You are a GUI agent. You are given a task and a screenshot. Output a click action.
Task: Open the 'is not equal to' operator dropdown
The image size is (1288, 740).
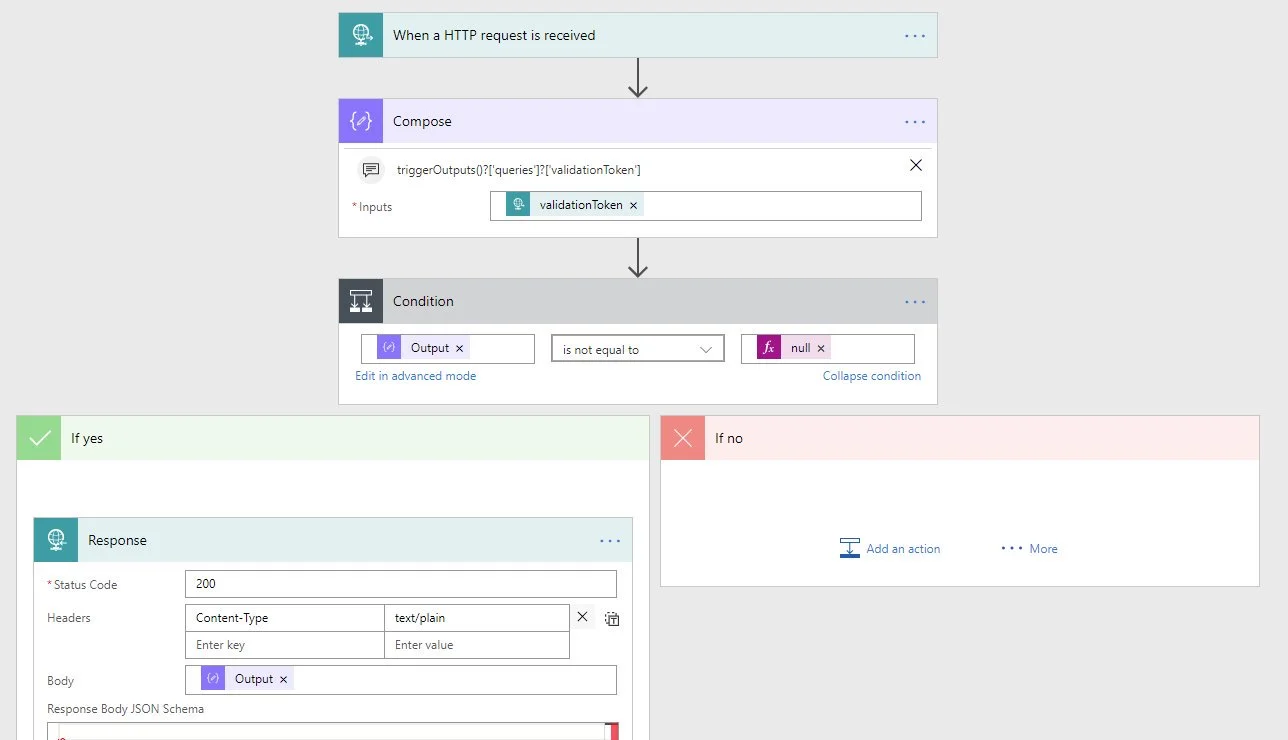coord(637,349)
